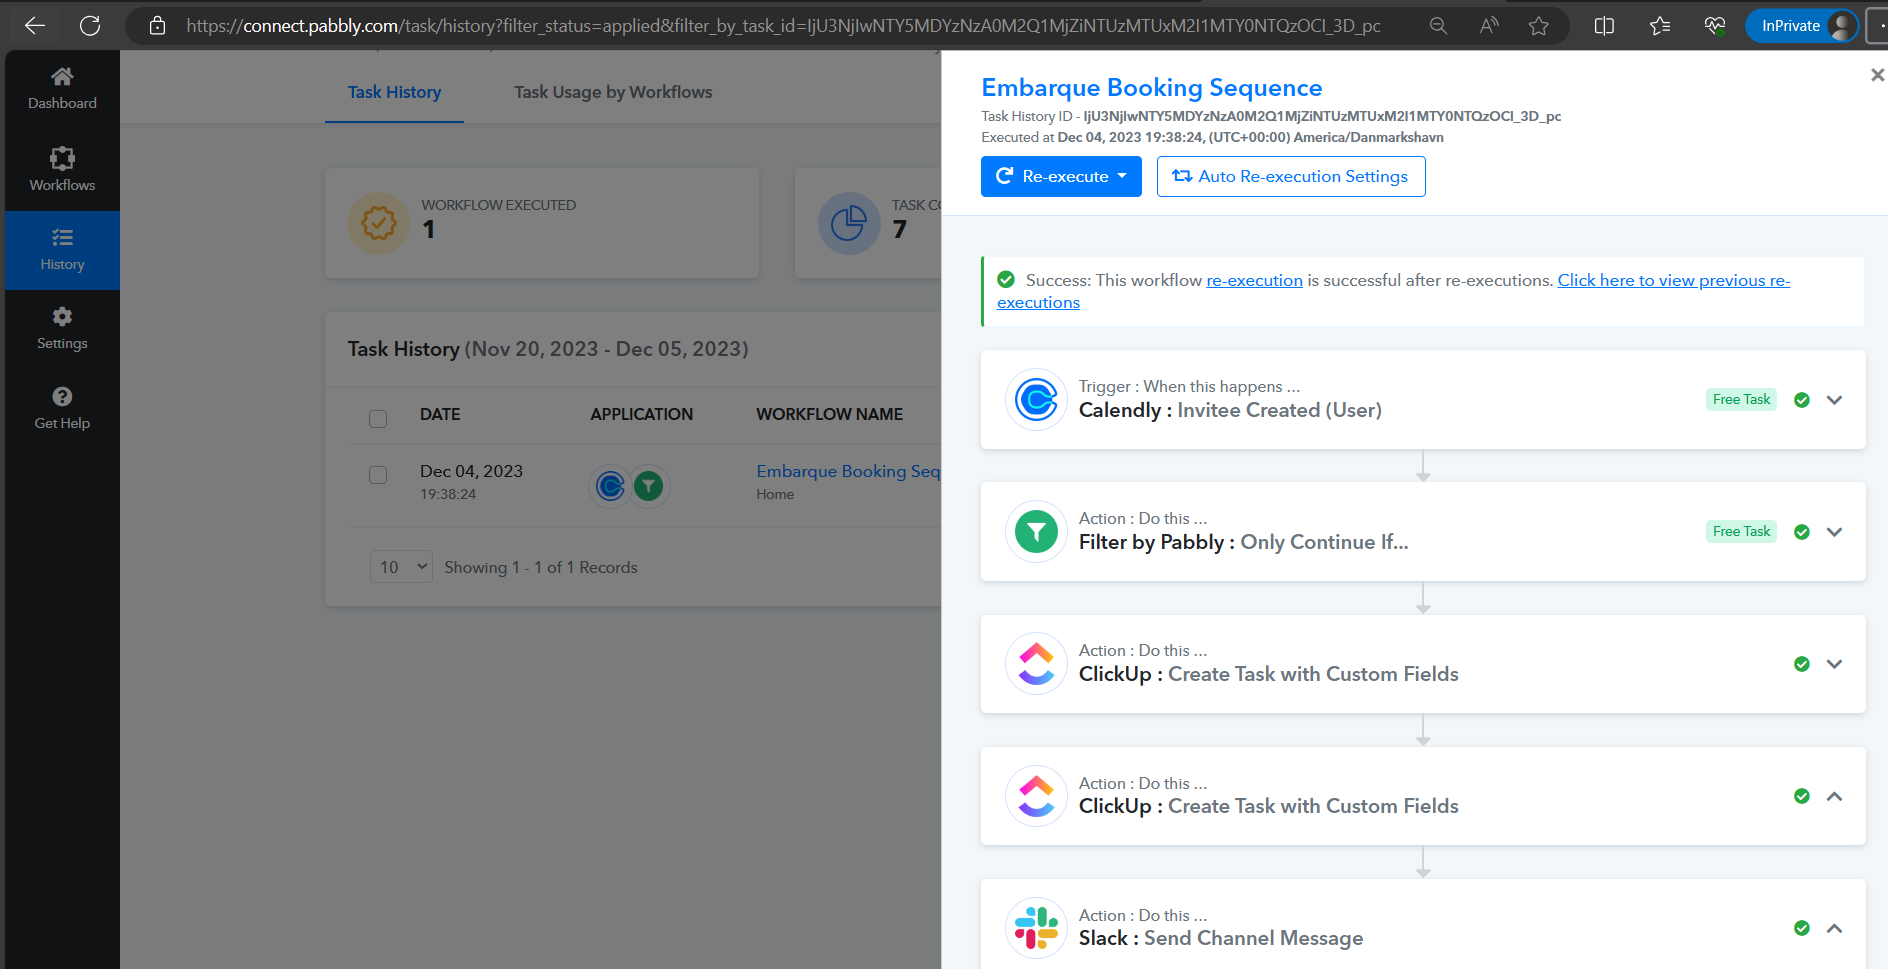
Task: Click the WORKFLOW NAME column header
Action: pos(829,414)
